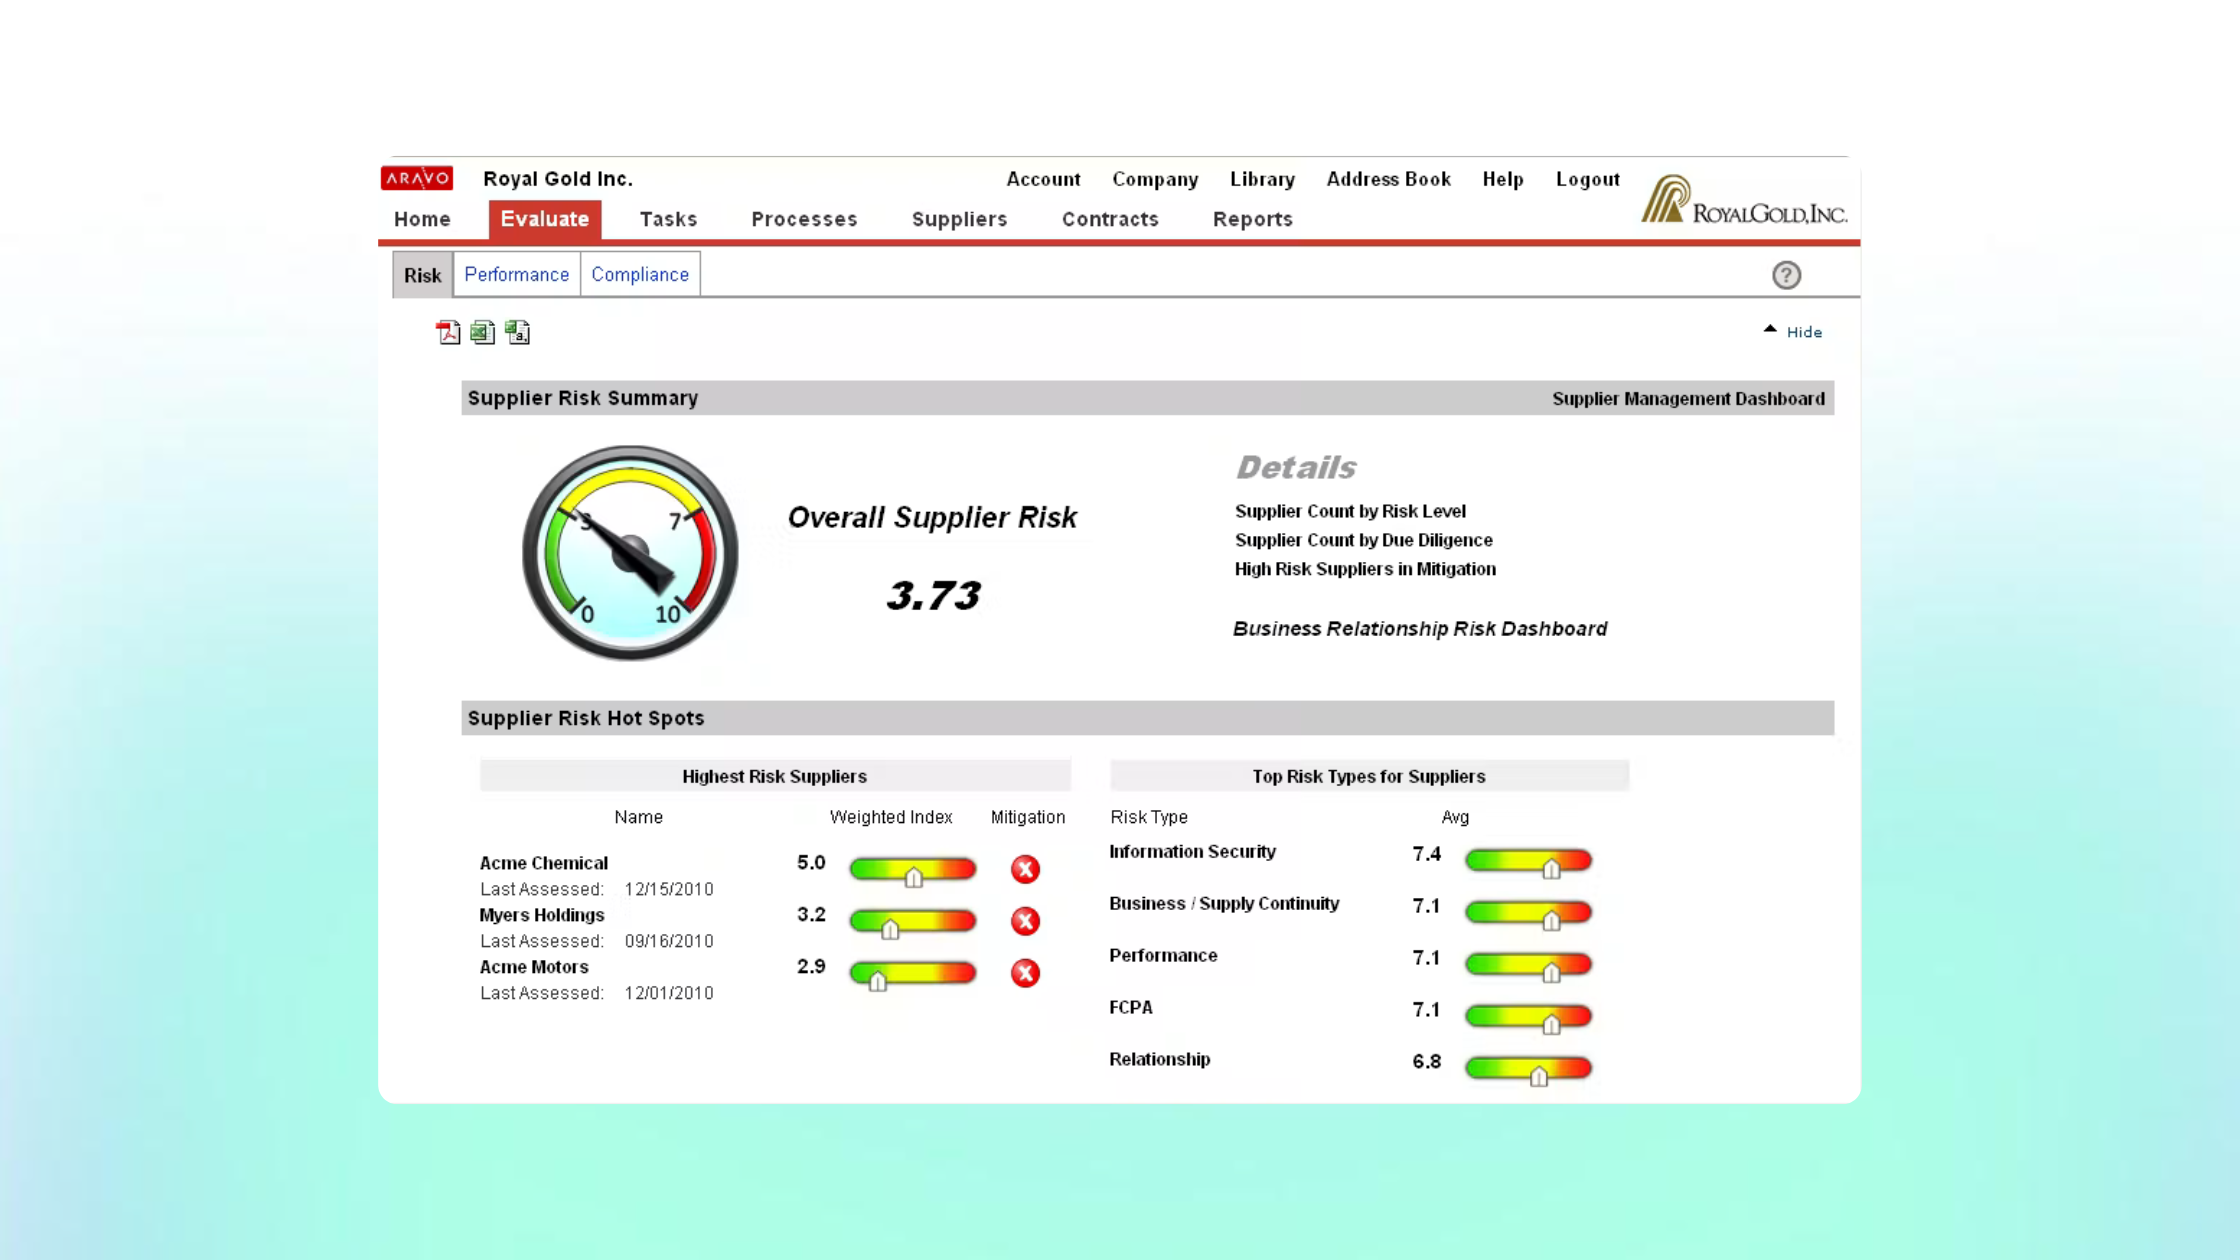The width and height of the screenshot is (2240, 1260).
Task: Click the Help link in top bar
Action: pos(1502,179)
